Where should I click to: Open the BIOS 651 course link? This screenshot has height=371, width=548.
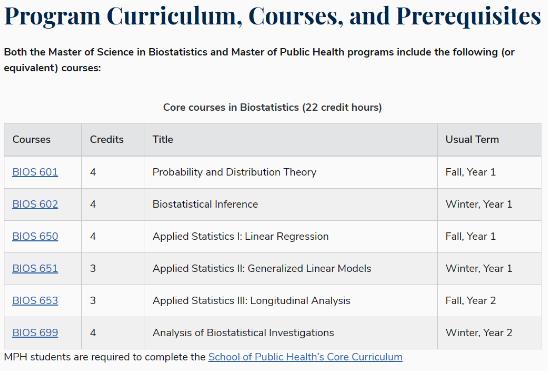click(35, 268)
